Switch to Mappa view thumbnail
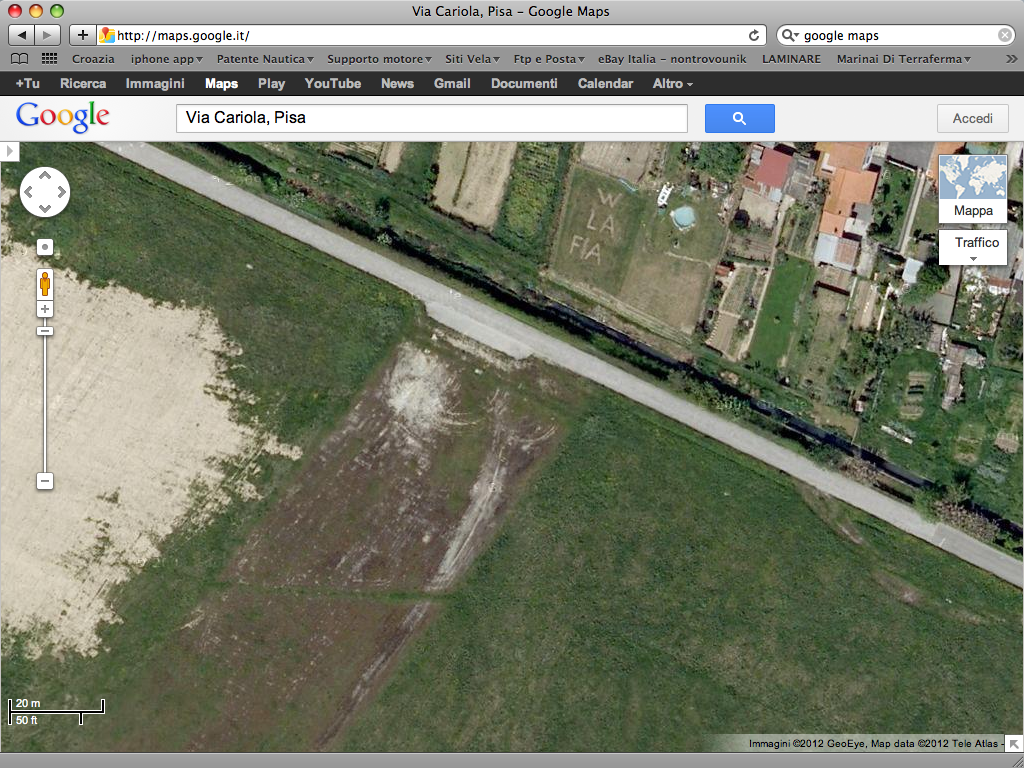Viewport: 1024px width, 768px height. coord(973,189)
